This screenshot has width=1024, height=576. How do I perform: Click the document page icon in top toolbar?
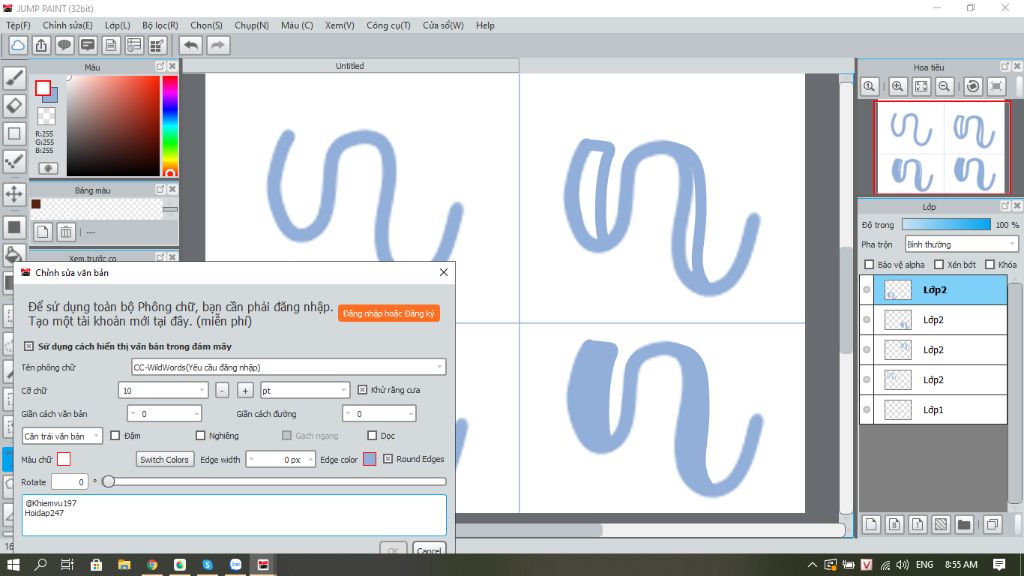pyautogui.click(x=110, y=45)
